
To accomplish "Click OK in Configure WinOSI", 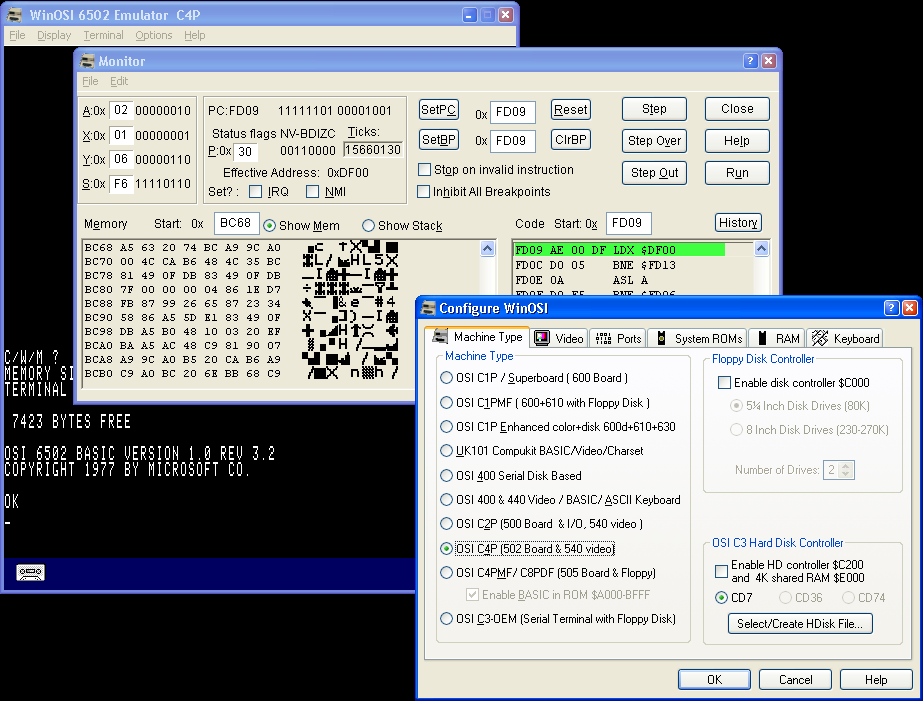I will pos(714,679).
